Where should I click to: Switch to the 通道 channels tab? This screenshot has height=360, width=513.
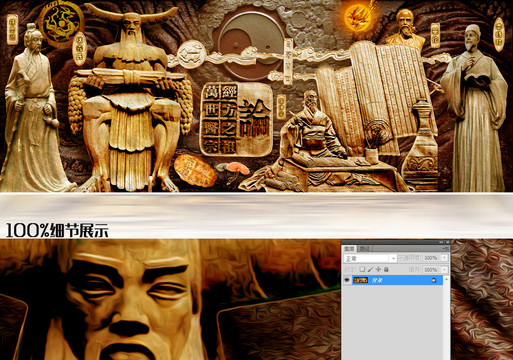365,249
